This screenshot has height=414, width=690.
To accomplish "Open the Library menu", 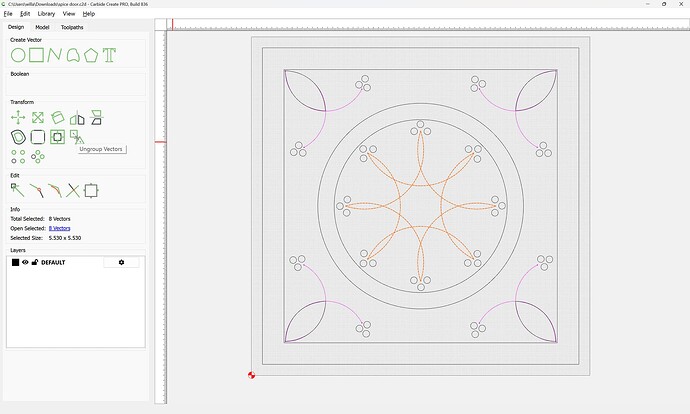I will tap(46, 14).
